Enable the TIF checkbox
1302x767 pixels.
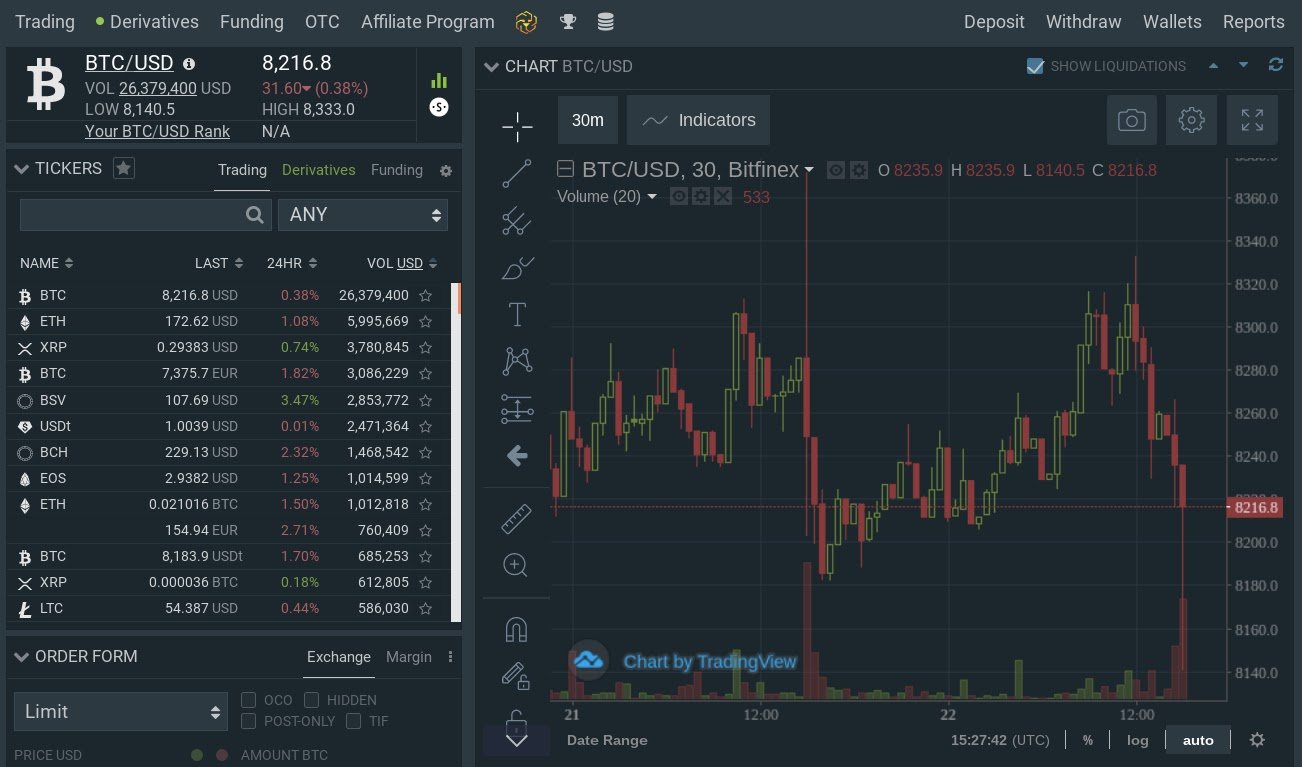pos(354,721)
